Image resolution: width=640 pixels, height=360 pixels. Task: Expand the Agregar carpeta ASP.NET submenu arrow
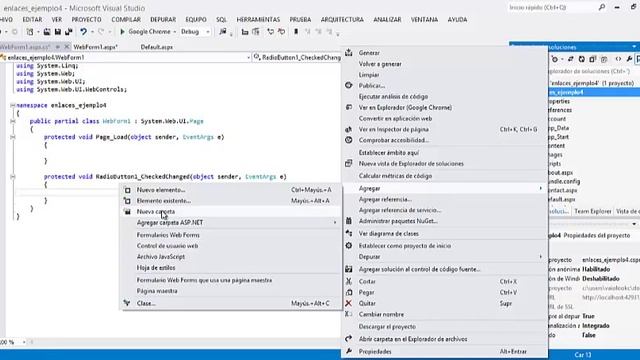[335, 222]
